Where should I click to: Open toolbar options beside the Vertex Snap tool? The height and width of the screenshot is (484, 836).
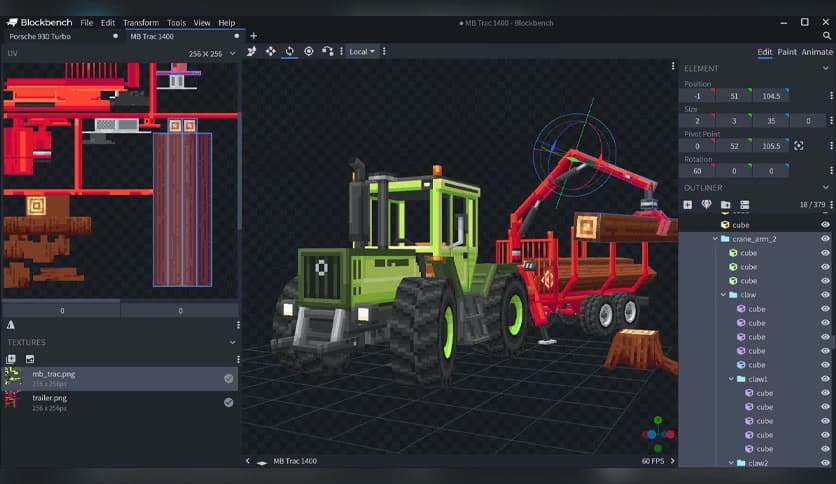341,51
